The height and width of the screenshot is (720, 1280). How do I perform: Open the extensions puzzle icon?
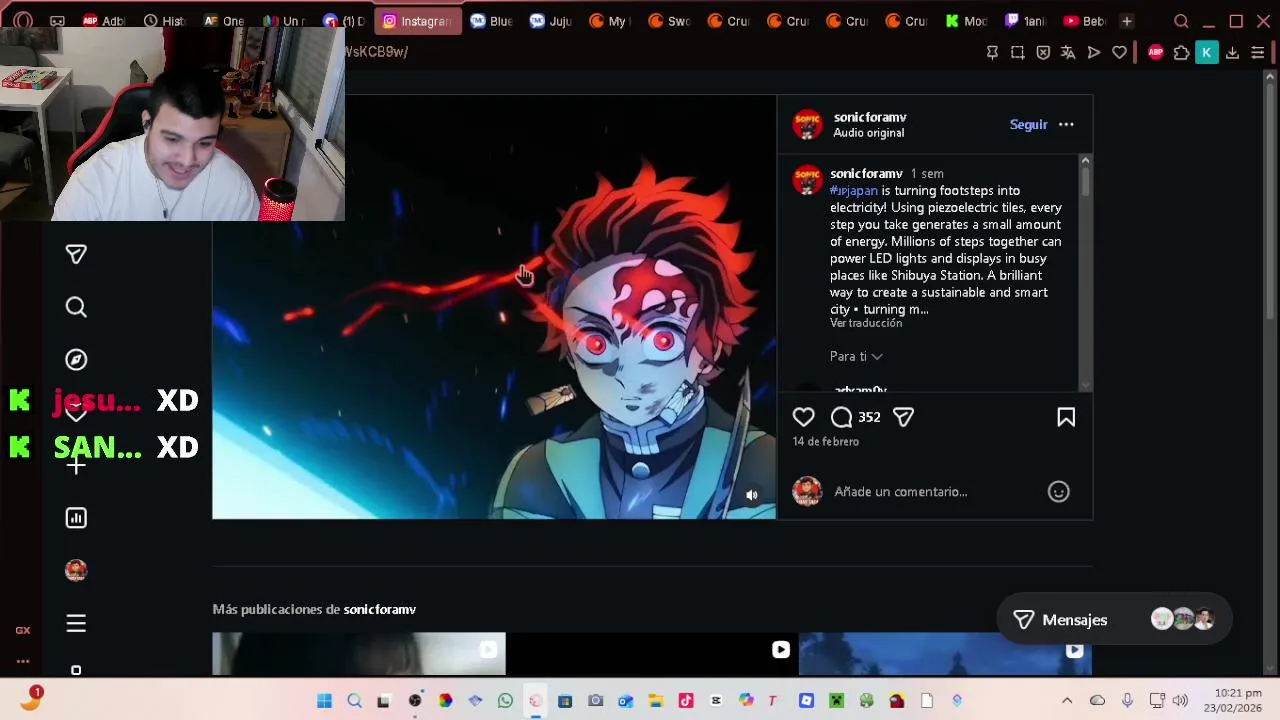click(x=1181, y=52)
